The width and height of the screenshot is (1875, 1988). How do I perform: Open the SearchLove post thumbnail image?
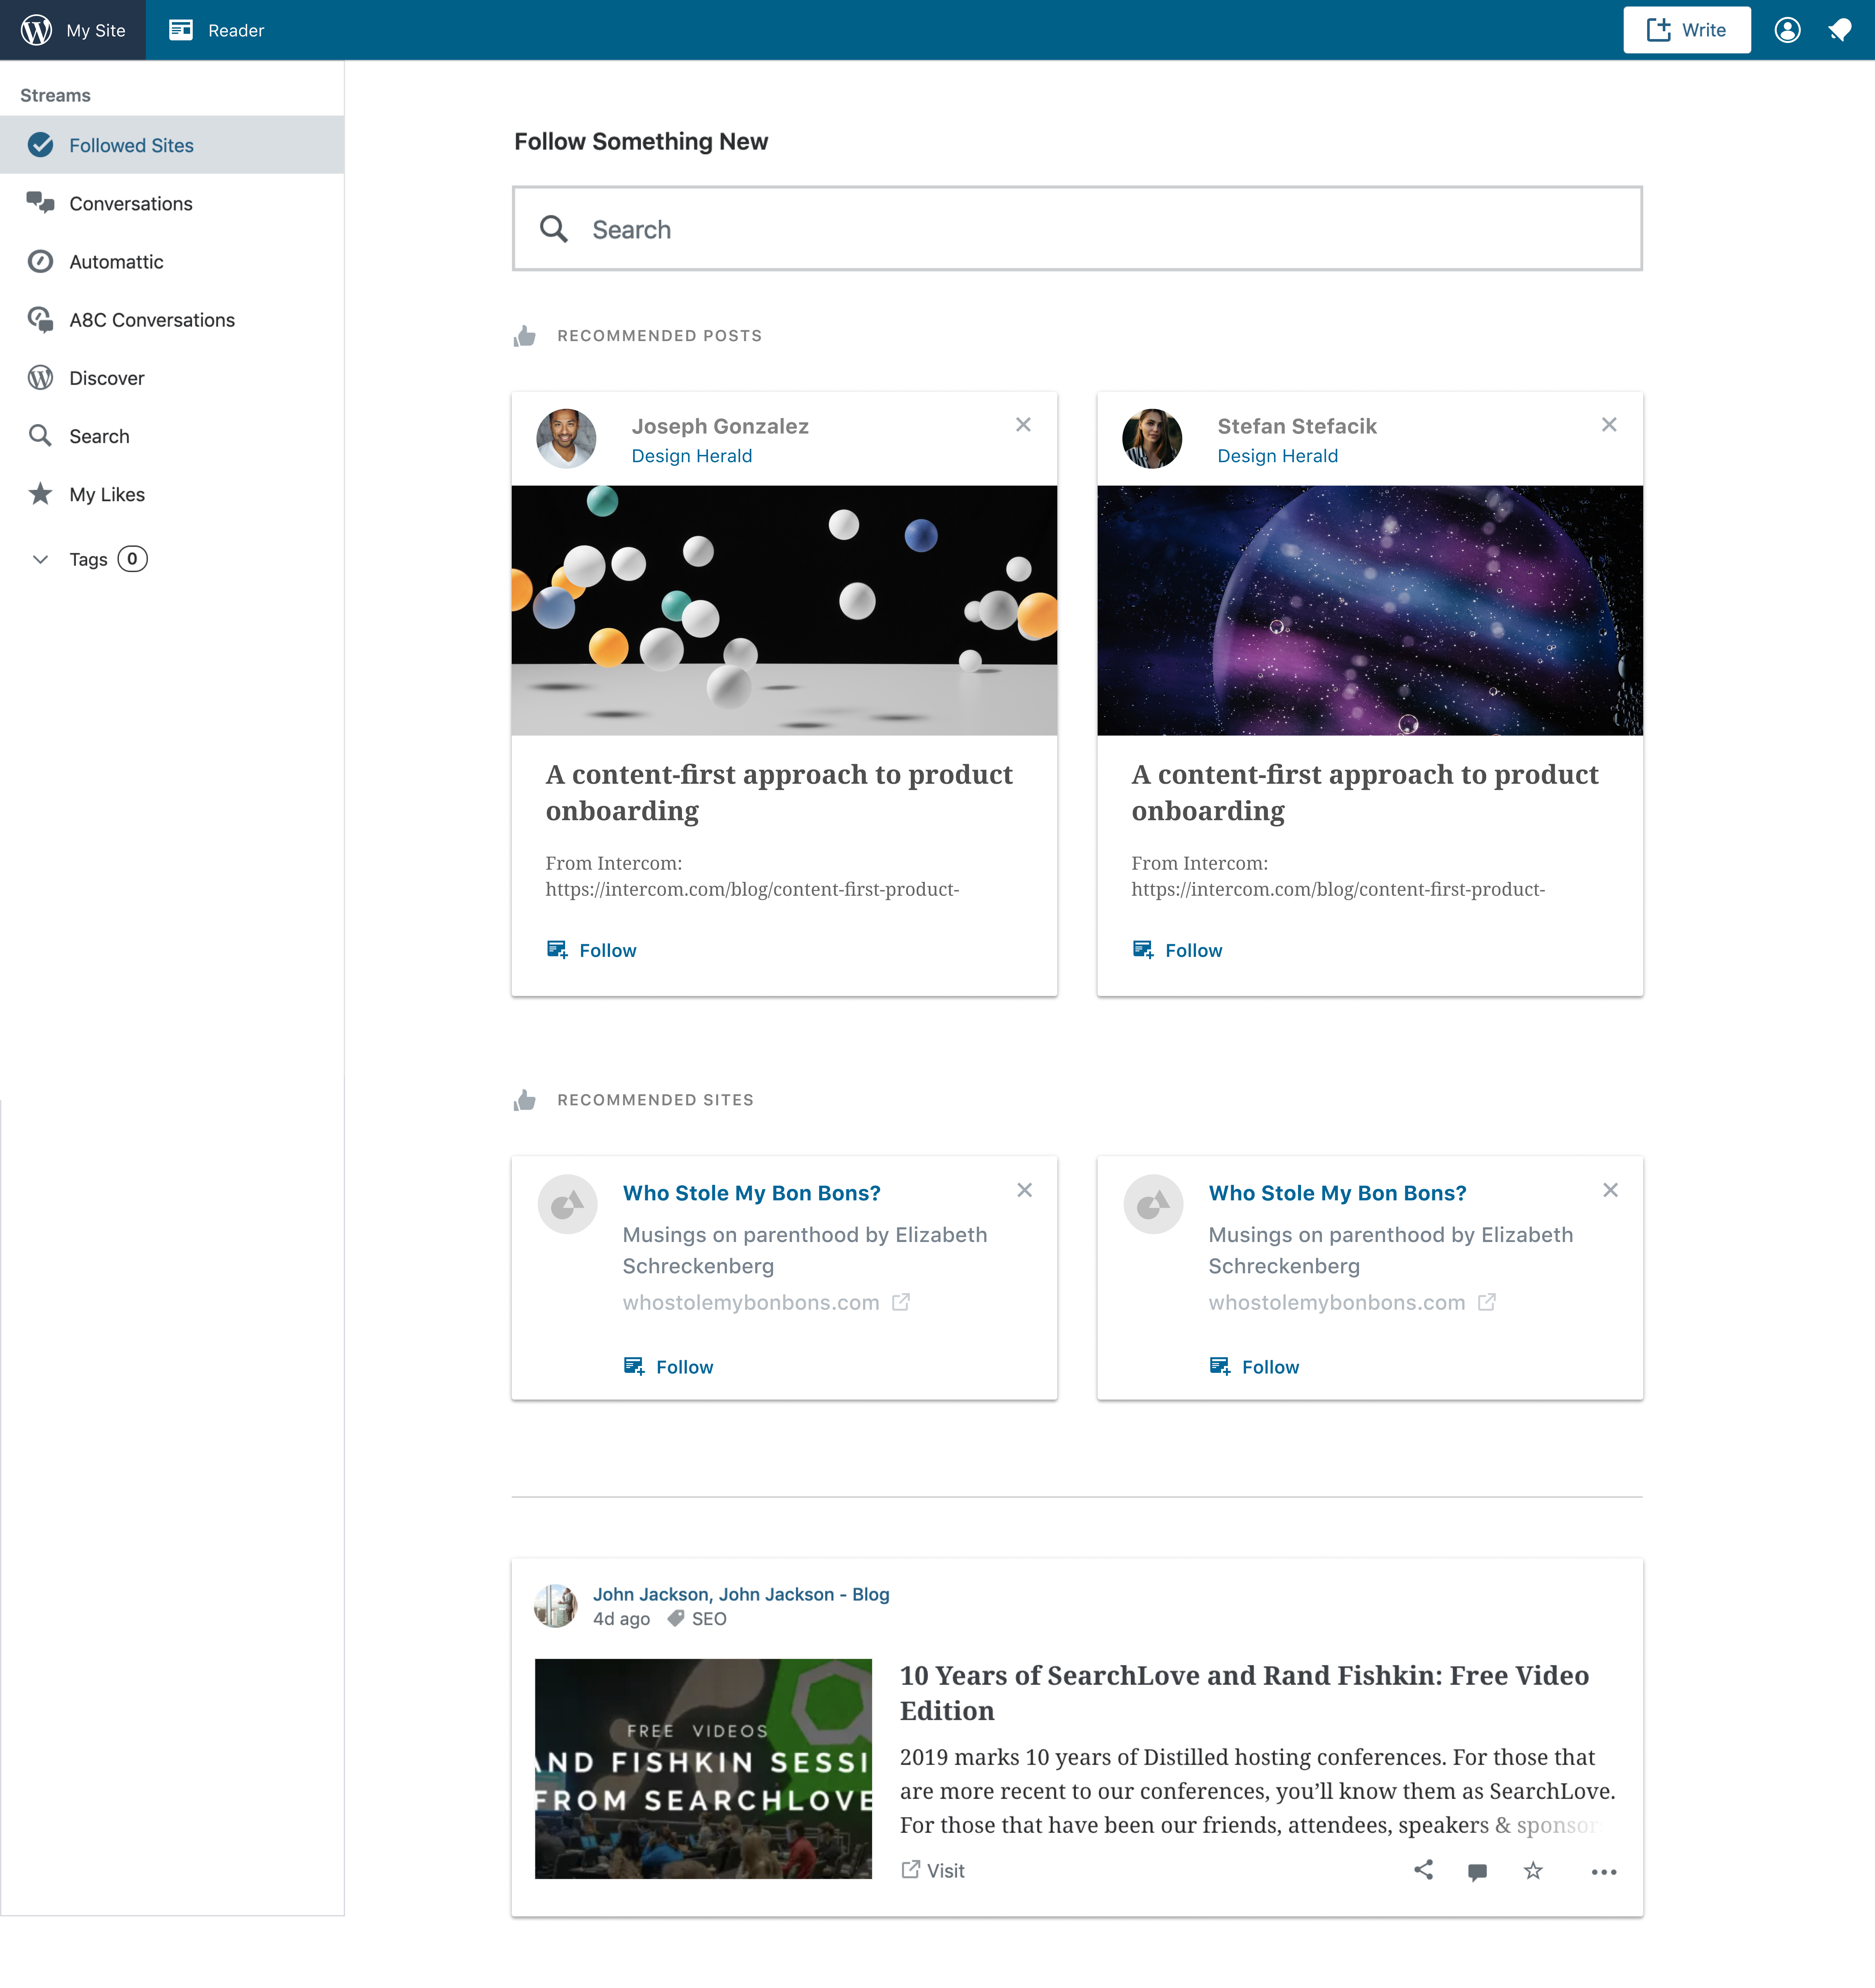(x=703, y=1768)
